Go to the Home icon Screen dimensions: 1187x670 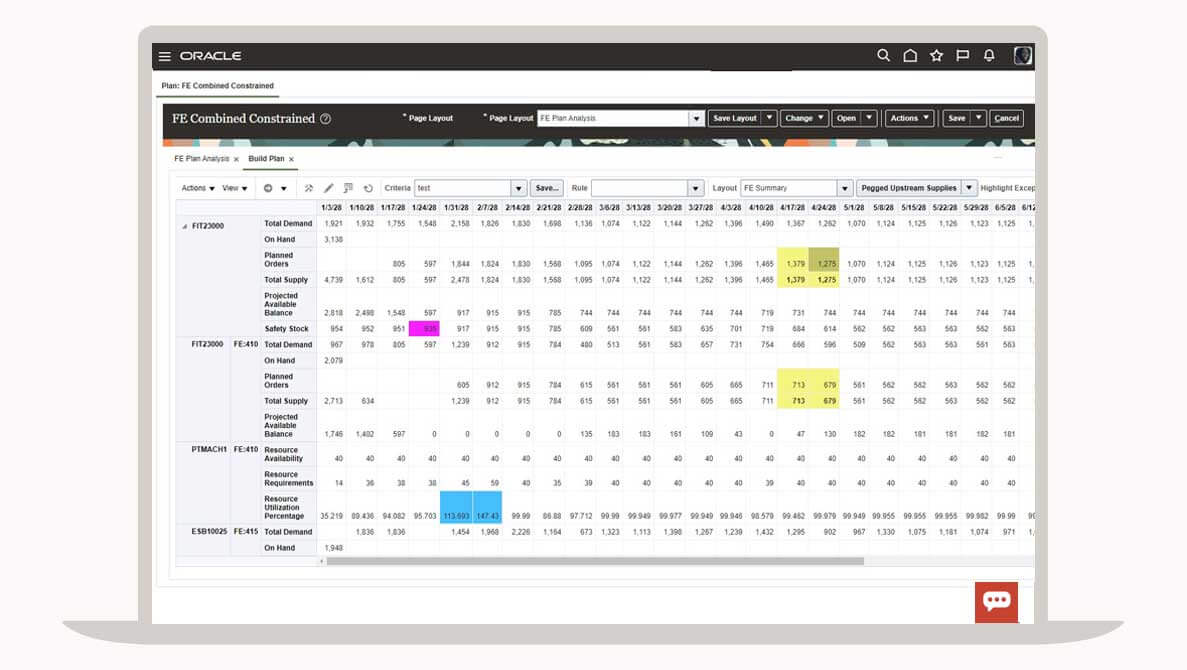(x=910, y=56)
